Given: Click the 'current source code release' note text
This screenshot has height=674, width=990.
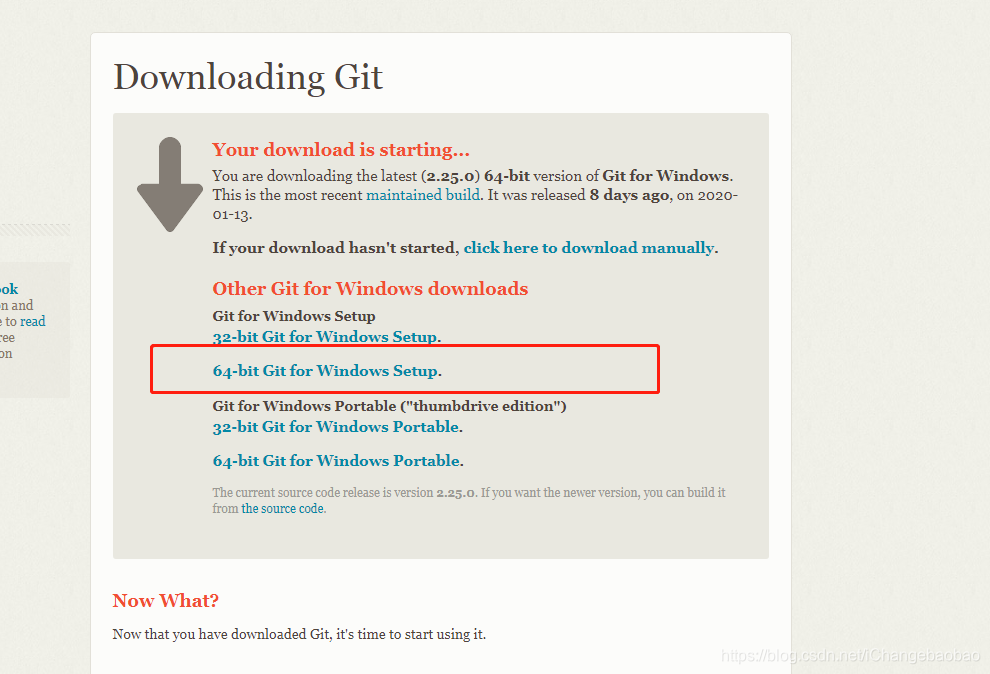Looking at the screenshot, I should [468, 500].
